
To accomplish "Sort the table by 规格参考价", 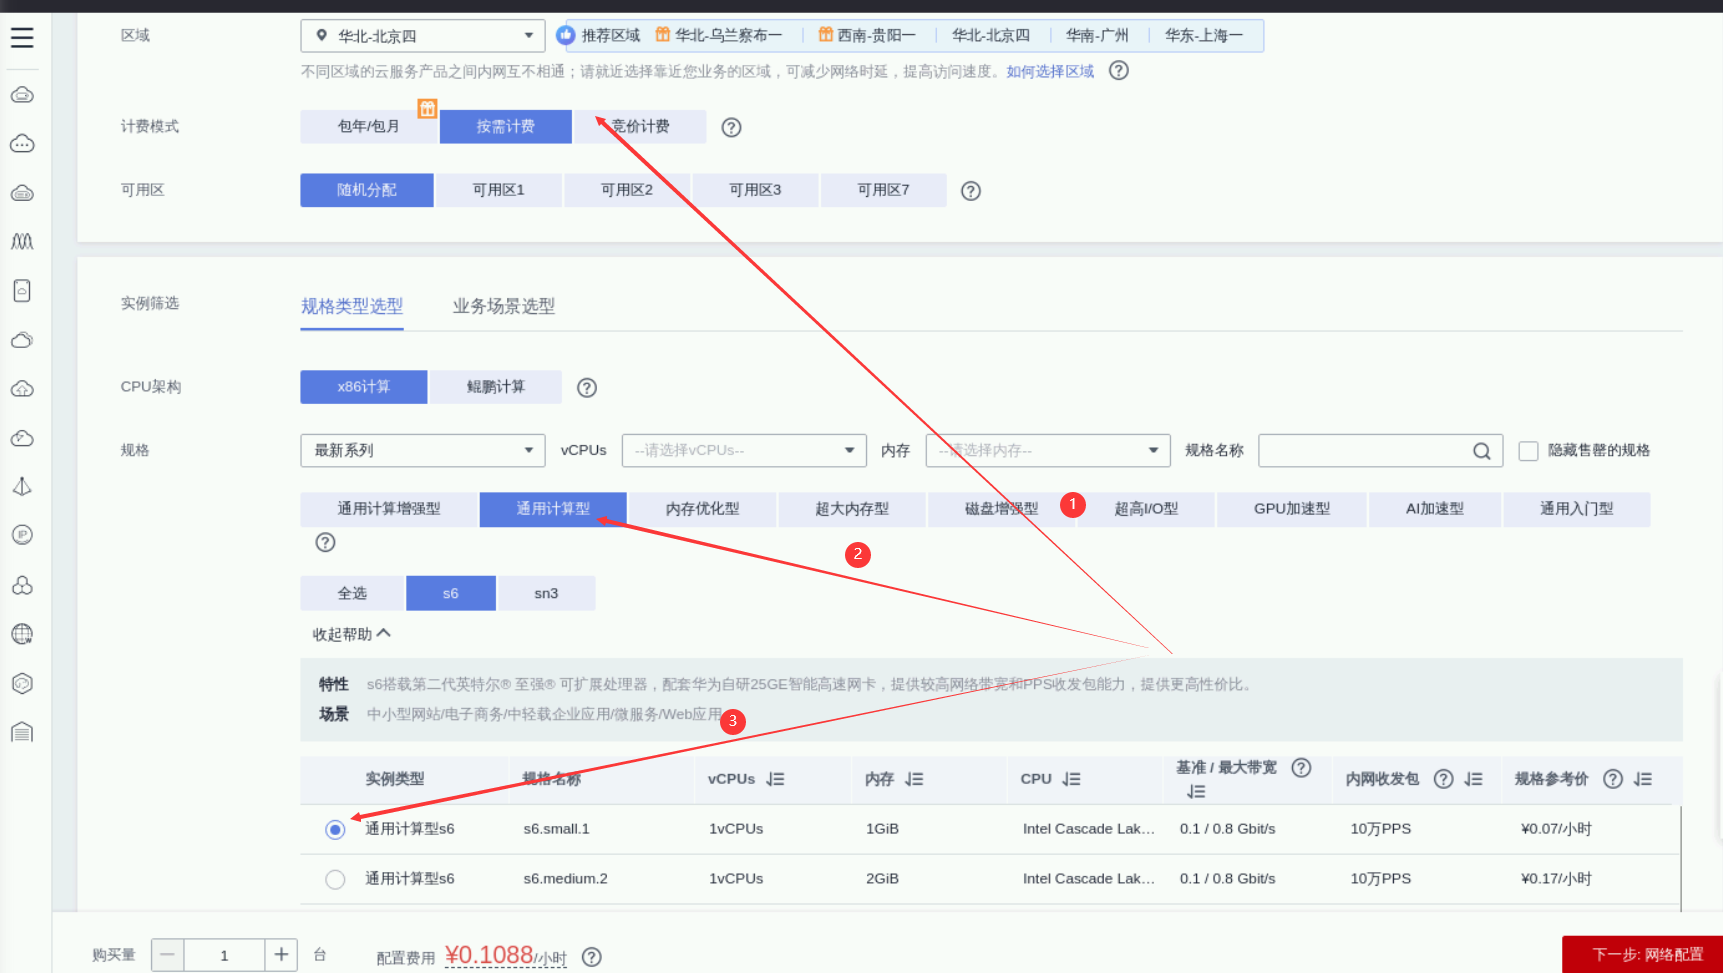I will (x=1642, y=779).
